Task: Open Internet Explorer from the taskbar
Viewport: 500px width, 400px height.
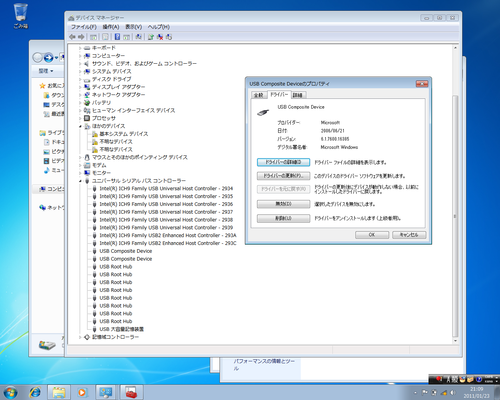Action: 35,393
